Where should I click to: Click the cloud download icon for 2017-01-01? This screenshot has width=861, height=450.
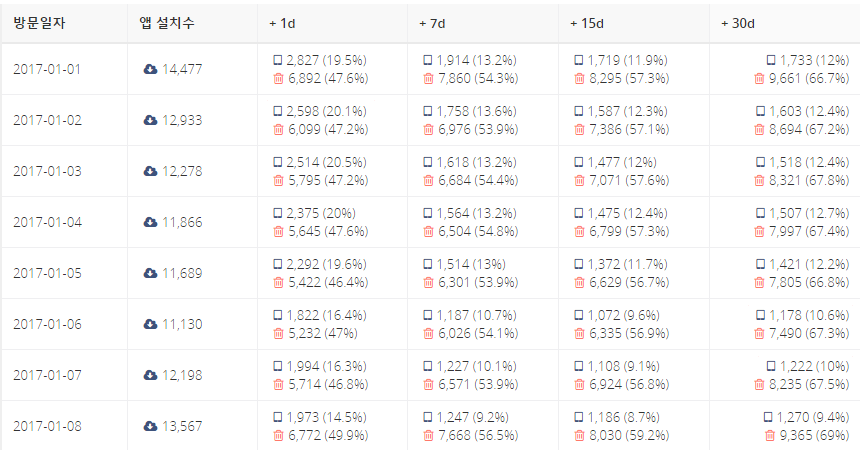pyautogui.click(x=150, y=69)
